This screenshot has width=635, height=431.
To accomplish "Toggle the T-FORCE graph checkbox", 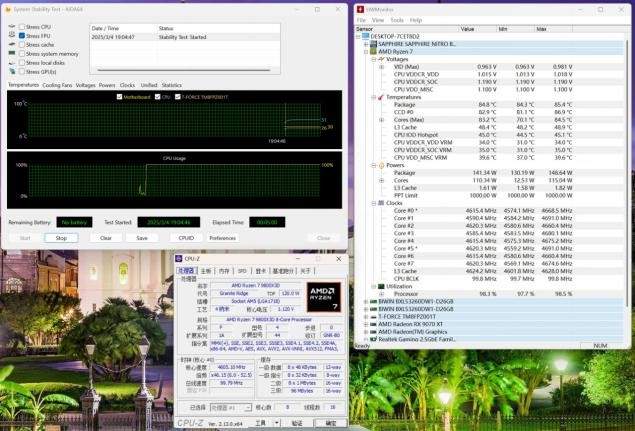I will [177, 97].
